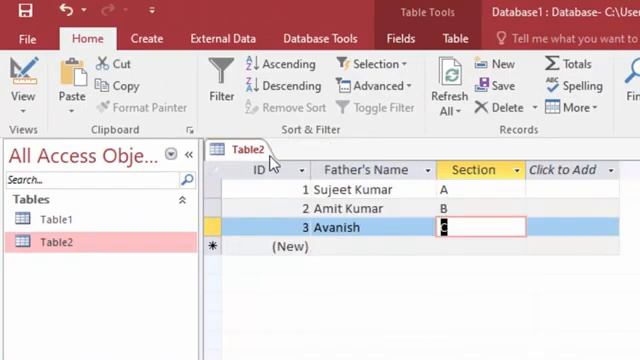Image resolution: width=640 pixels, height=360 pixels.
Task: Open the Clipboard dialog launcher
Action: click(190, 130)
